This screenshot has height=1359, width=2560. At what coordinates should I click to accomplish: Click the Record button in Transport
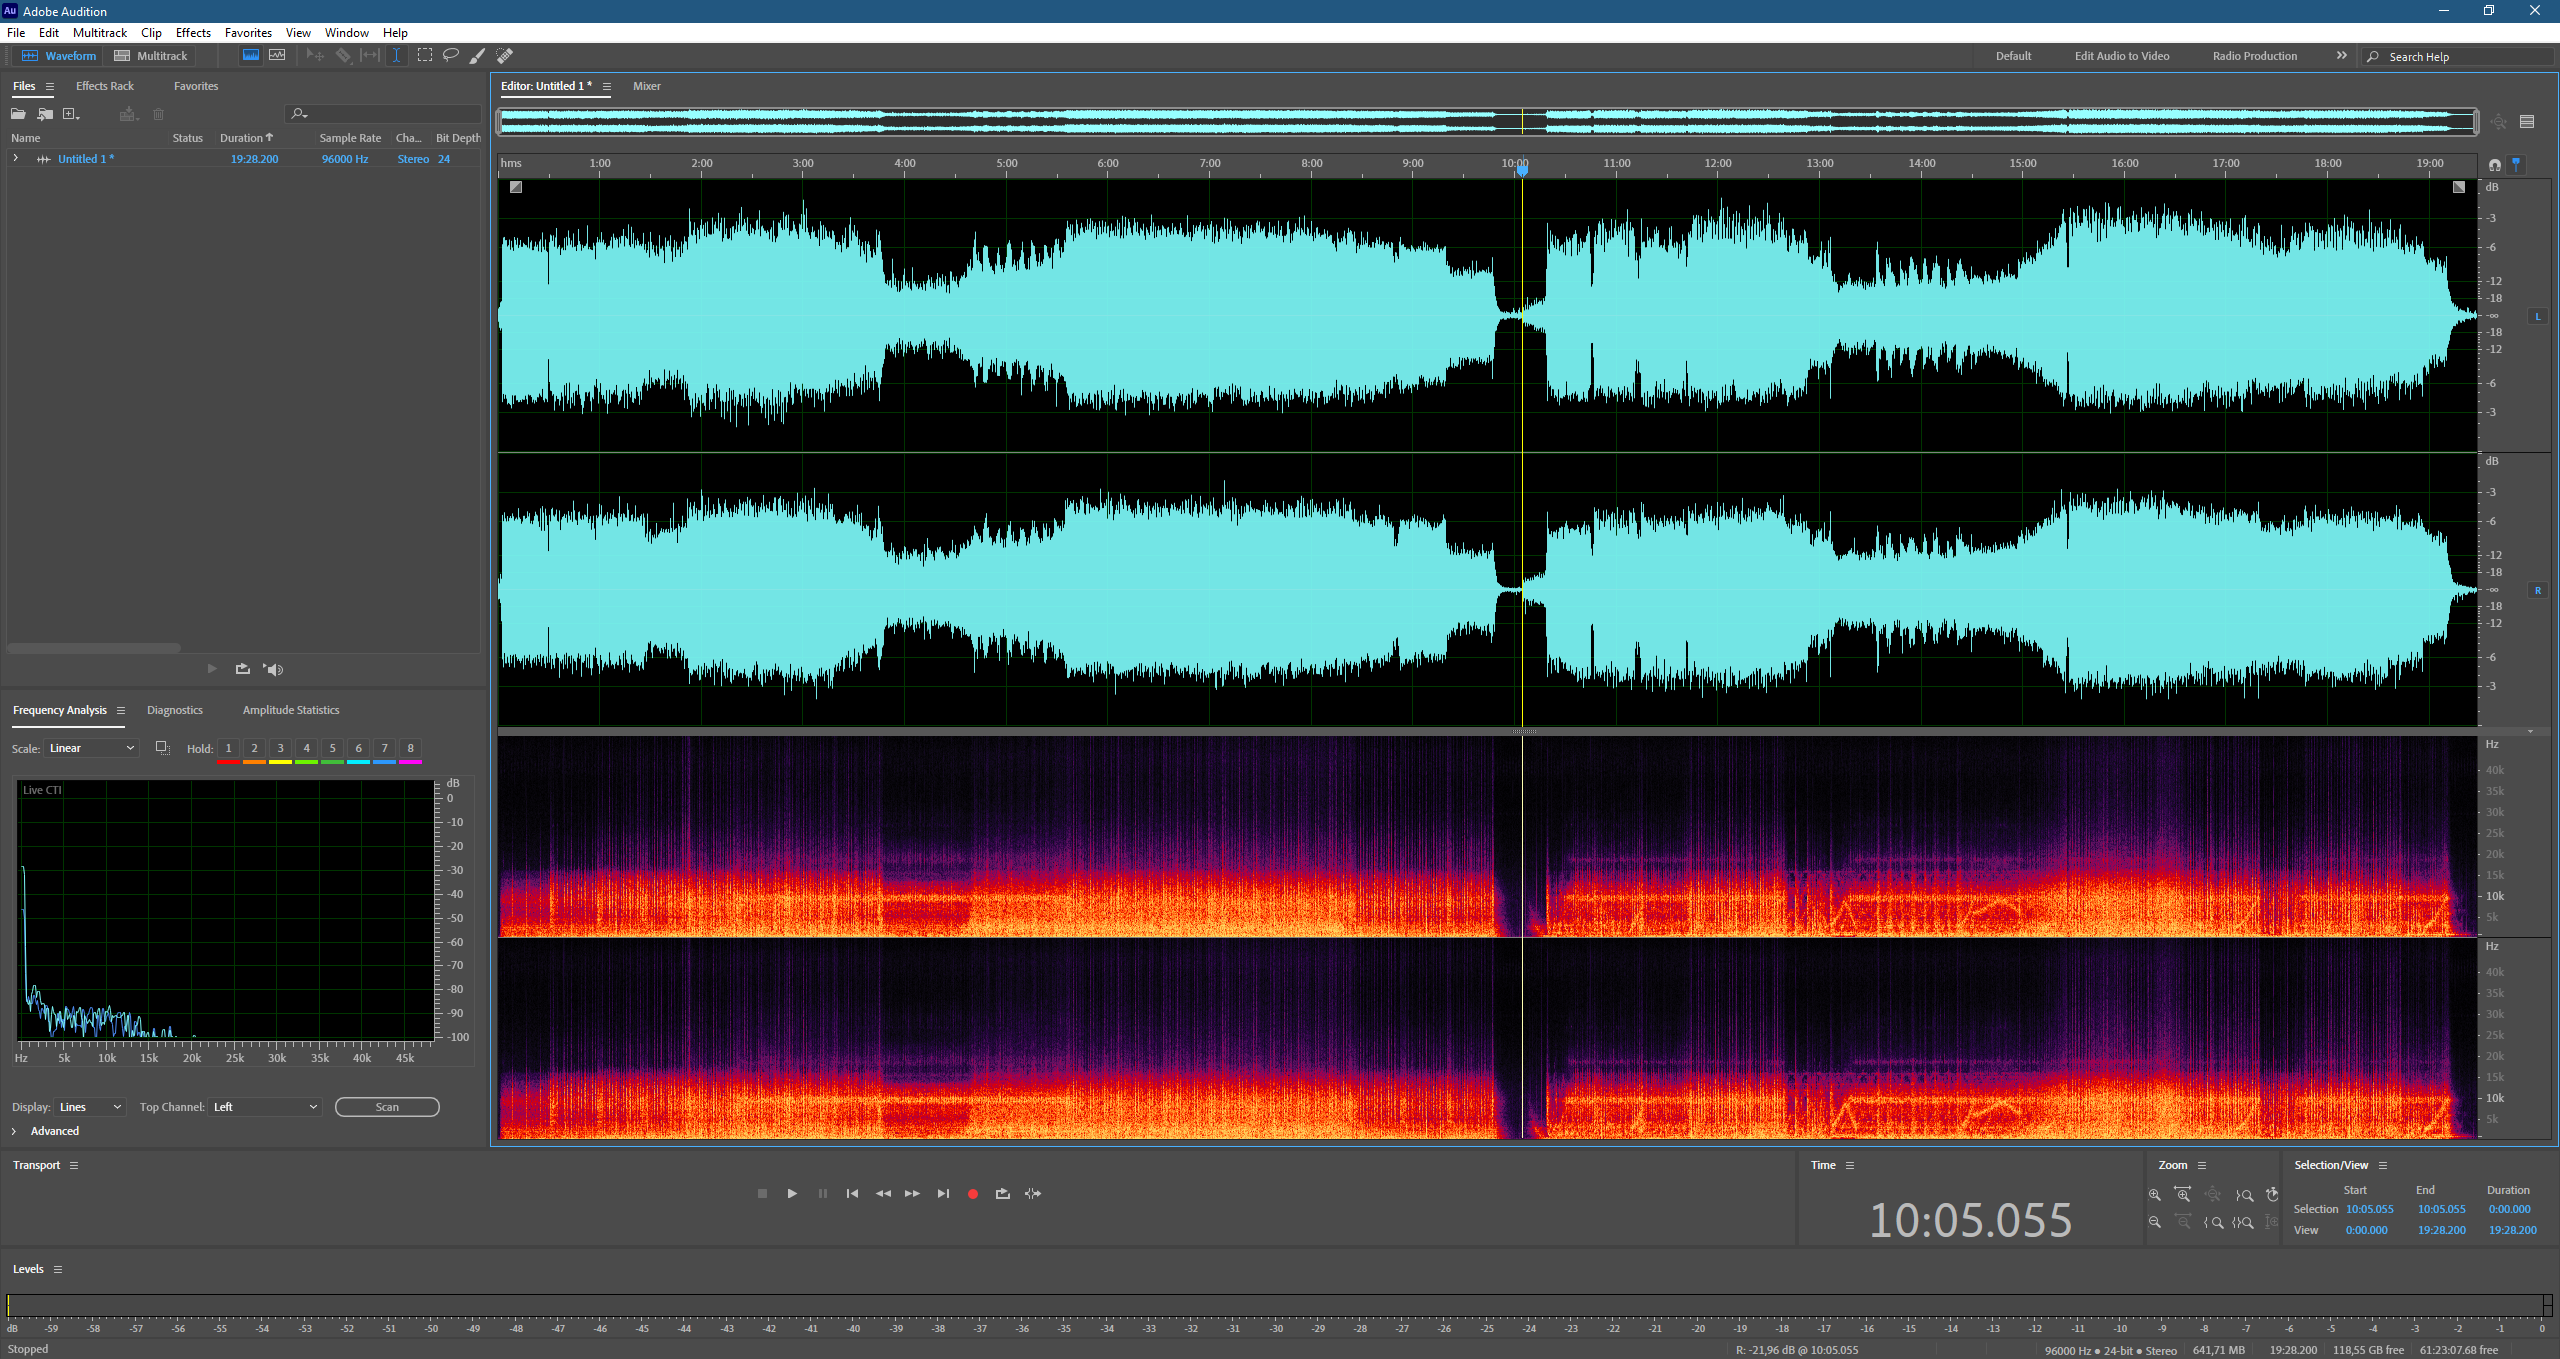973,1194
